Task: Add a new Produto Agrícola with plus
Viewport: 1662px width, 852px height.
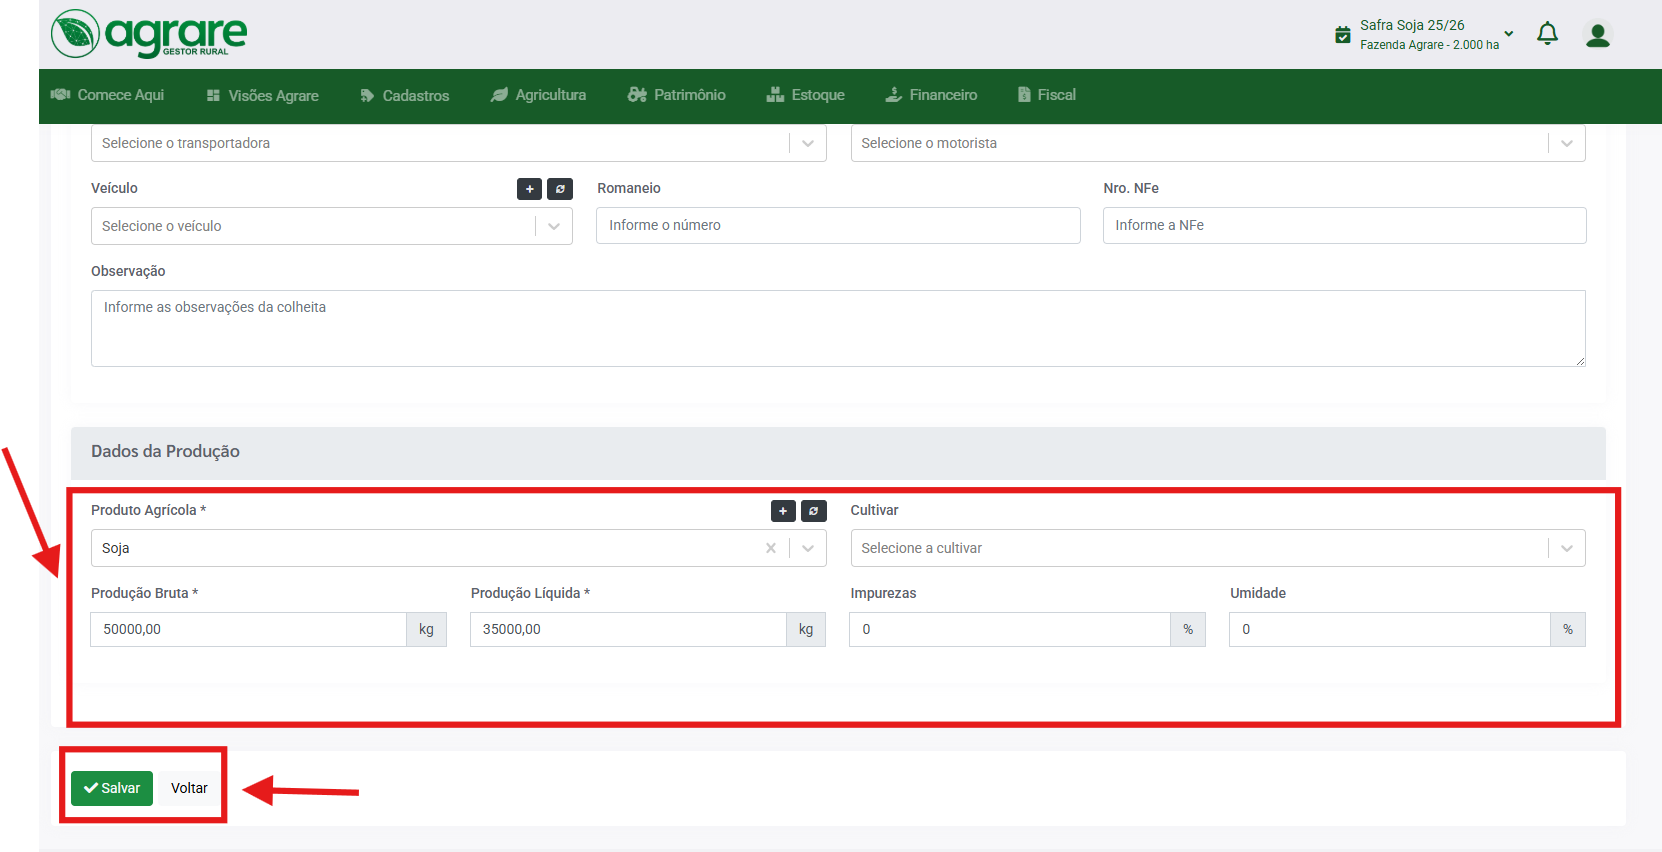Action: pyautogui.click(x=783, y=511)
